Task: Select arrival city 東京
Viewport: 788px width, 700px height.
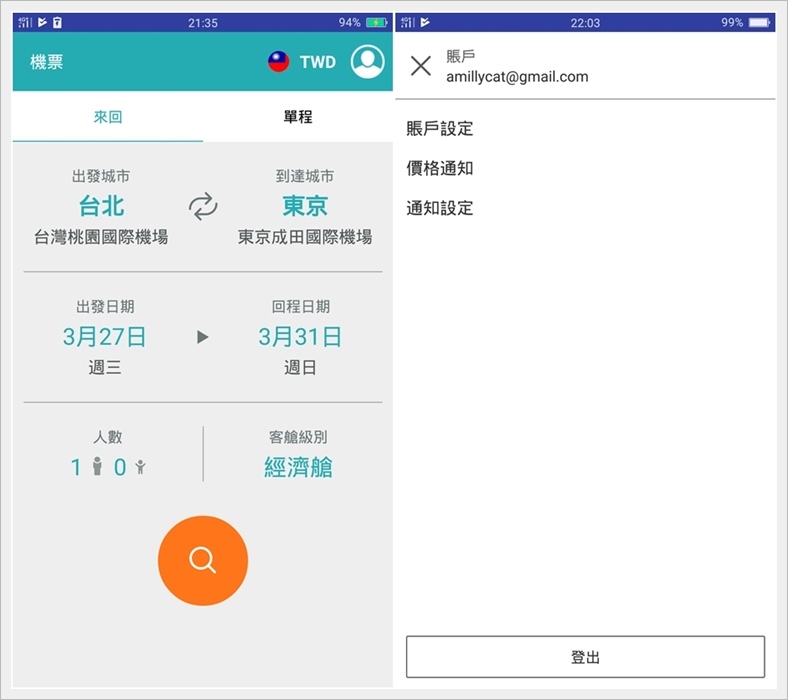Action: coord(305,206)
